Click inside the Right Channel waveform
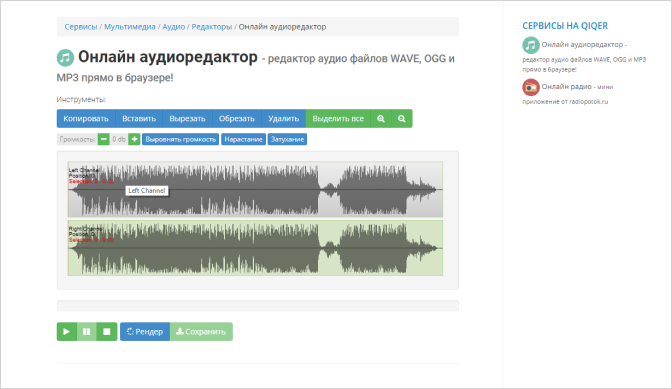The image size is (672, 389). [255, 248]
